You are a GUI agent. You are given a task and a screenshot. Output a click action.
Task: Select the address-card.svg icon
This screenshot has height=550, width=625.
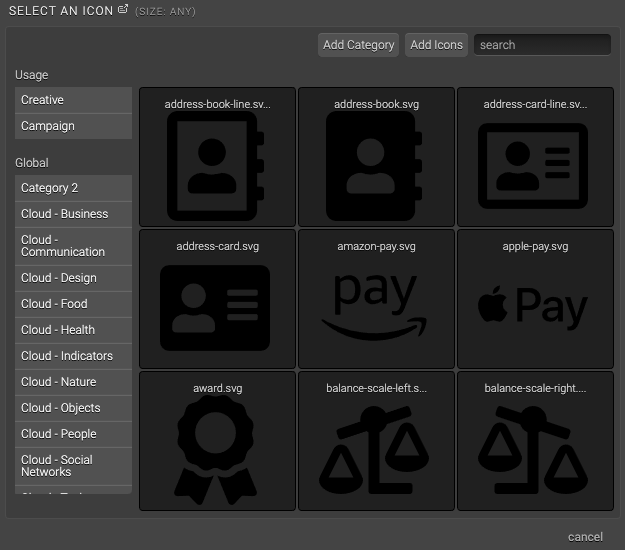point(217,299)
